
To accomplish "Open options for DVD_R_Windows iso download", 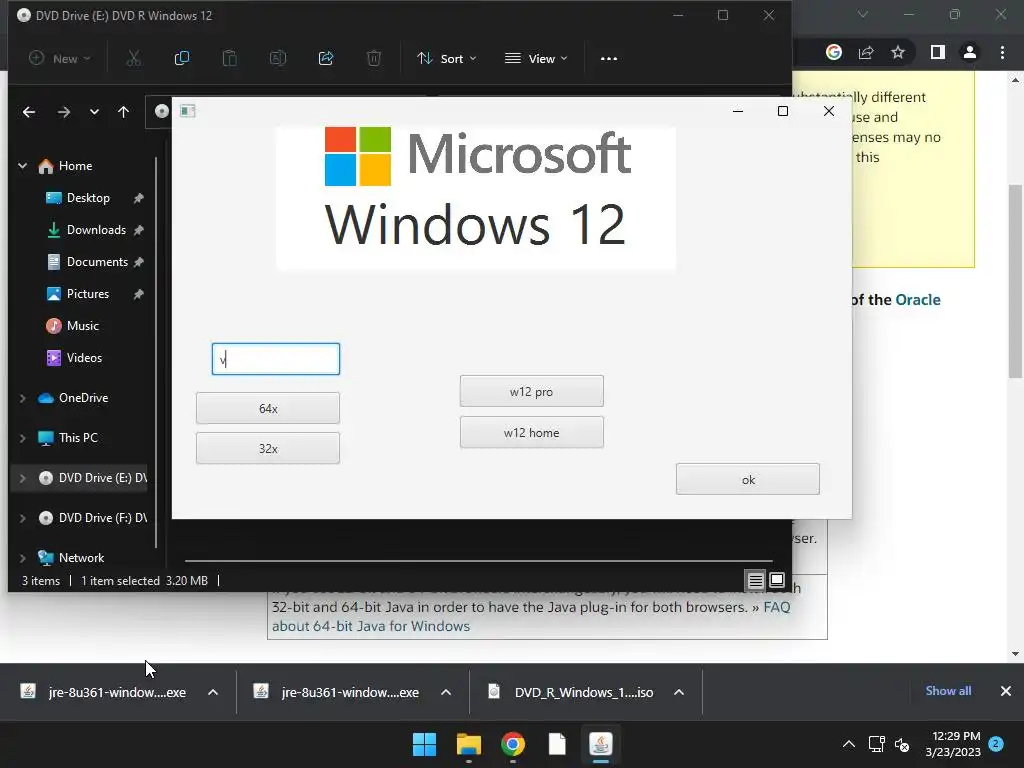I will (679, 692).
